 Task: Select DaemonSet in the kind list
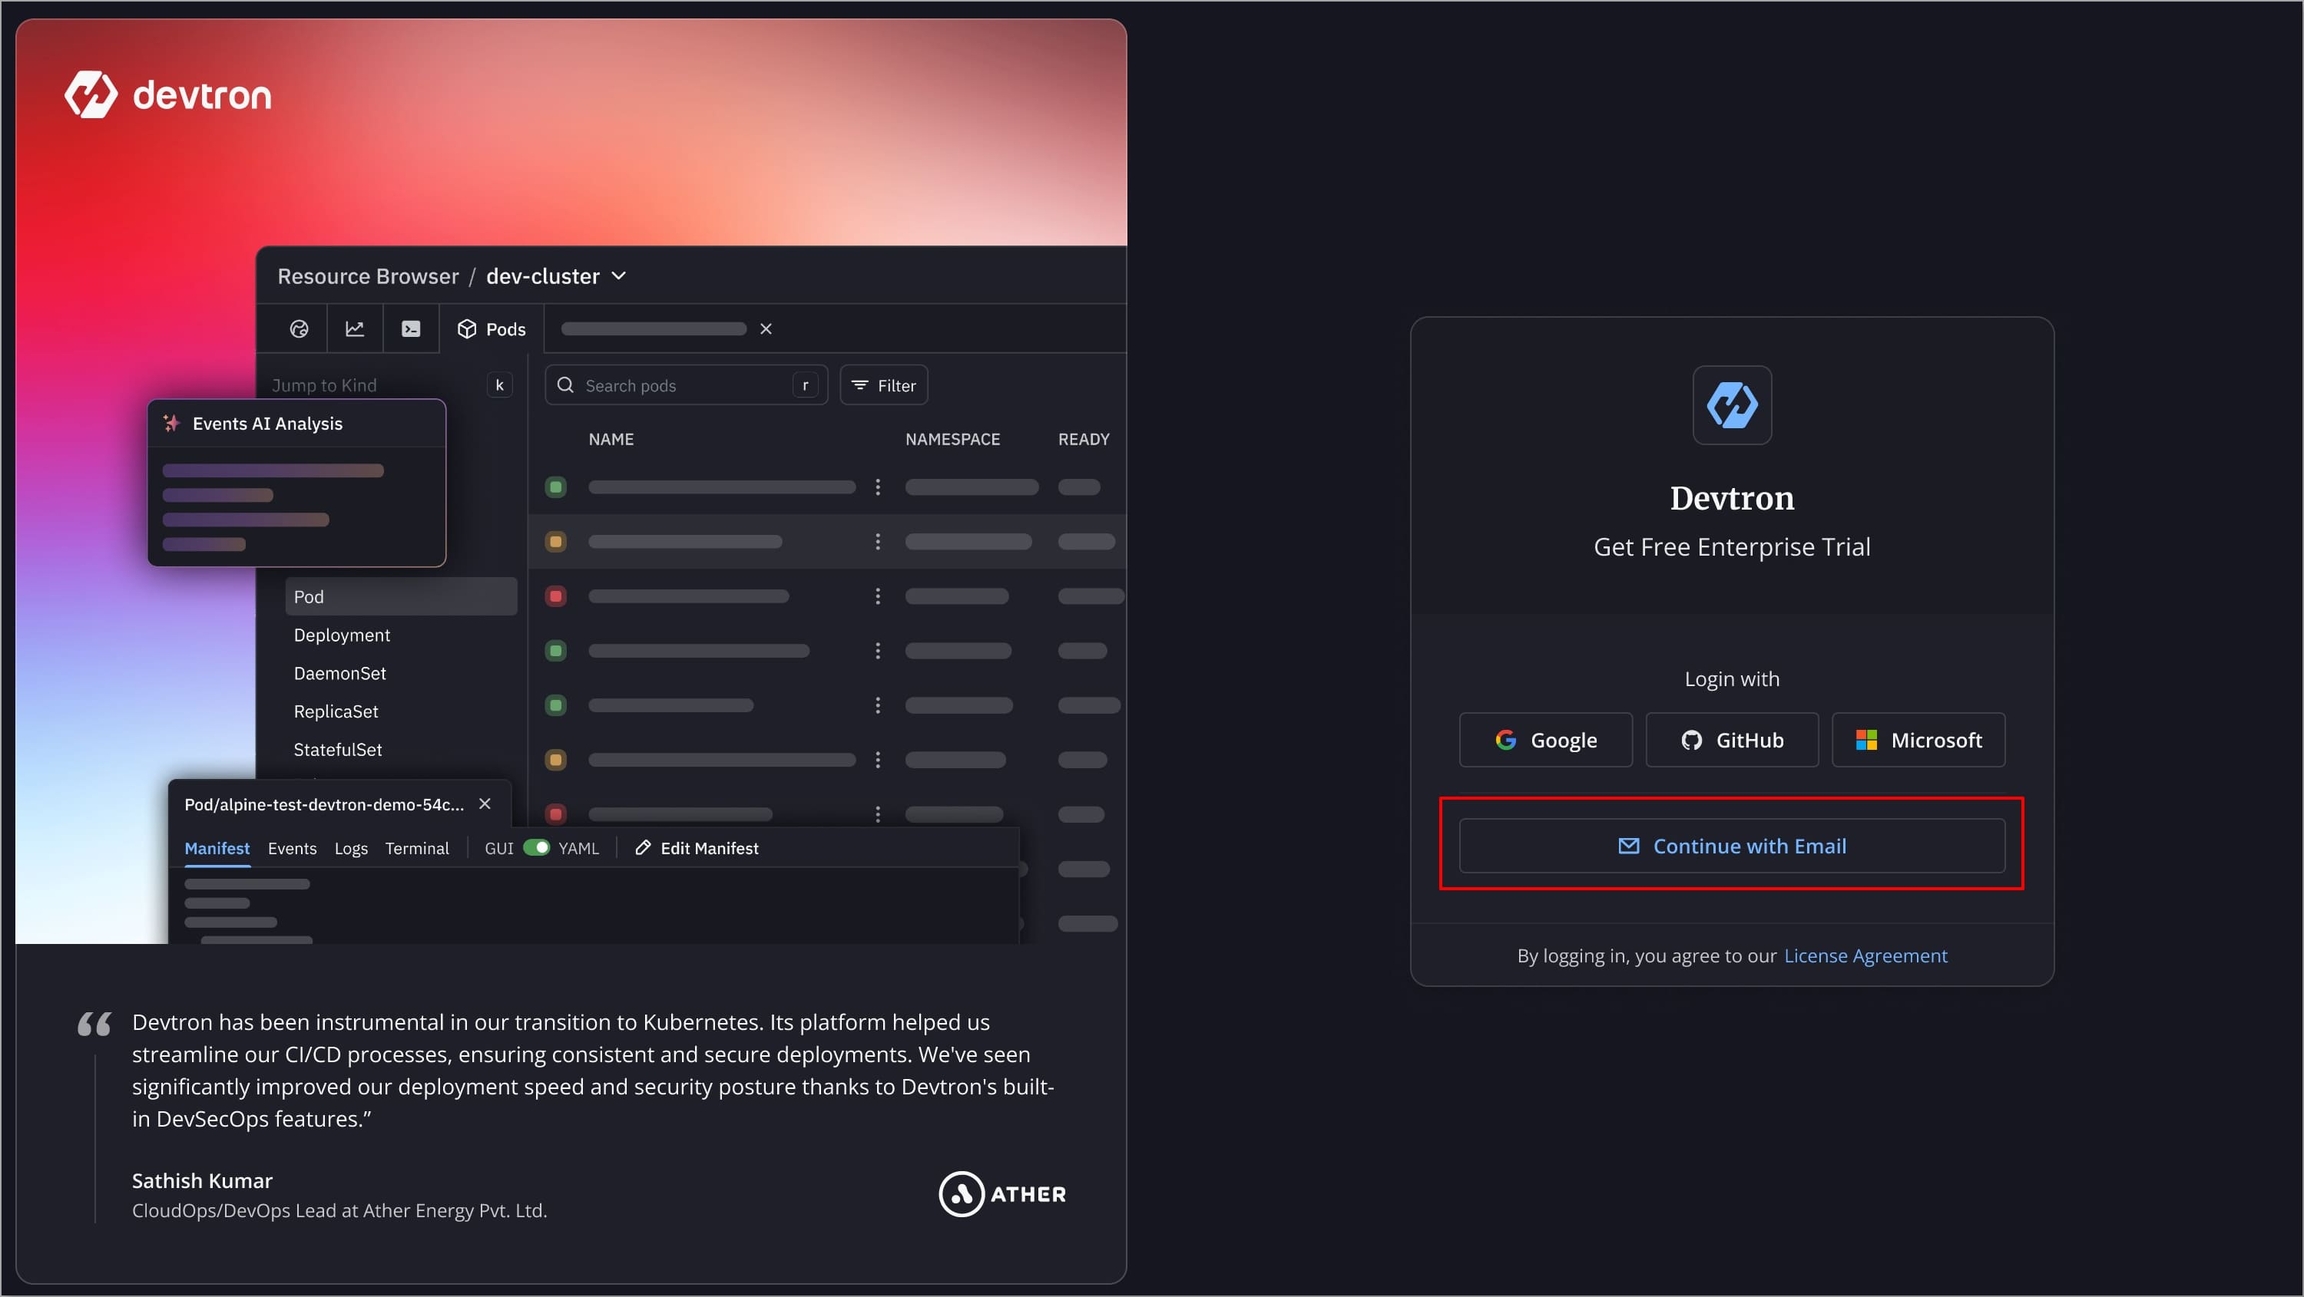[340, 673]
